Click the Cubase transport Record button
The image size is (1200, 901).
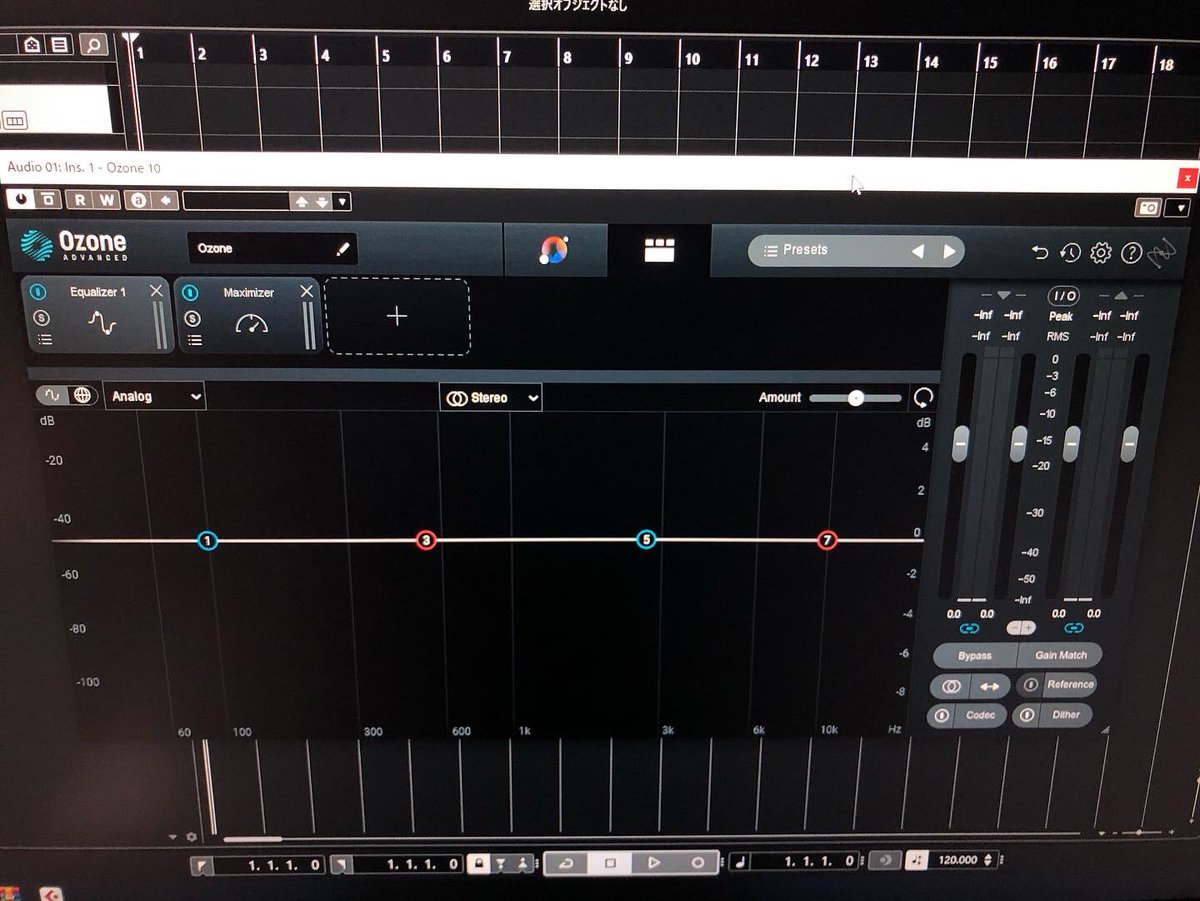coord(698,862)
